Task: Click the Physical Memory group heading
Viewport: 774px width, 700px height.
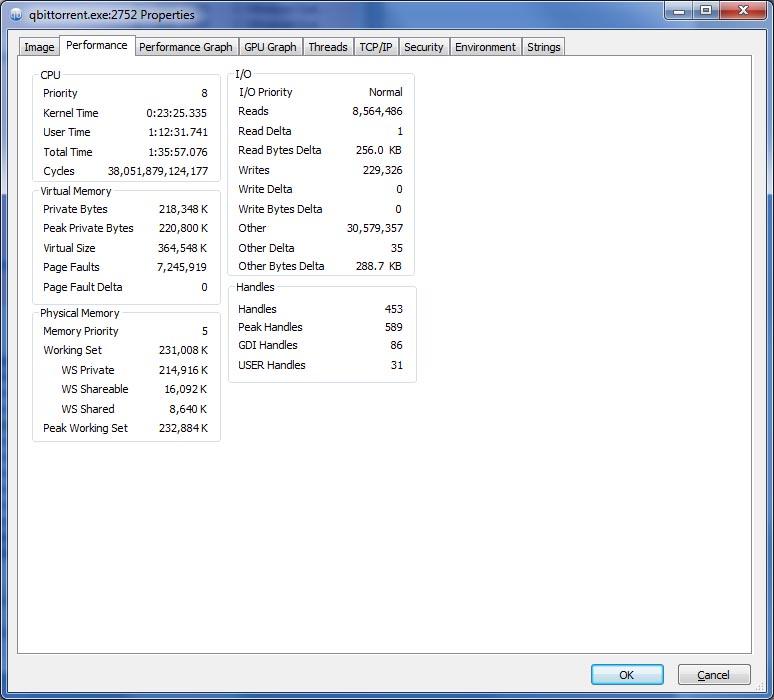Action: point(79,313)
